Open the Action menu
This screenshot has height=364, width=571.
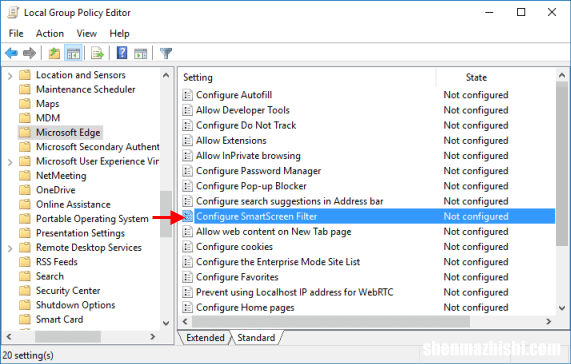coord(50,33)
